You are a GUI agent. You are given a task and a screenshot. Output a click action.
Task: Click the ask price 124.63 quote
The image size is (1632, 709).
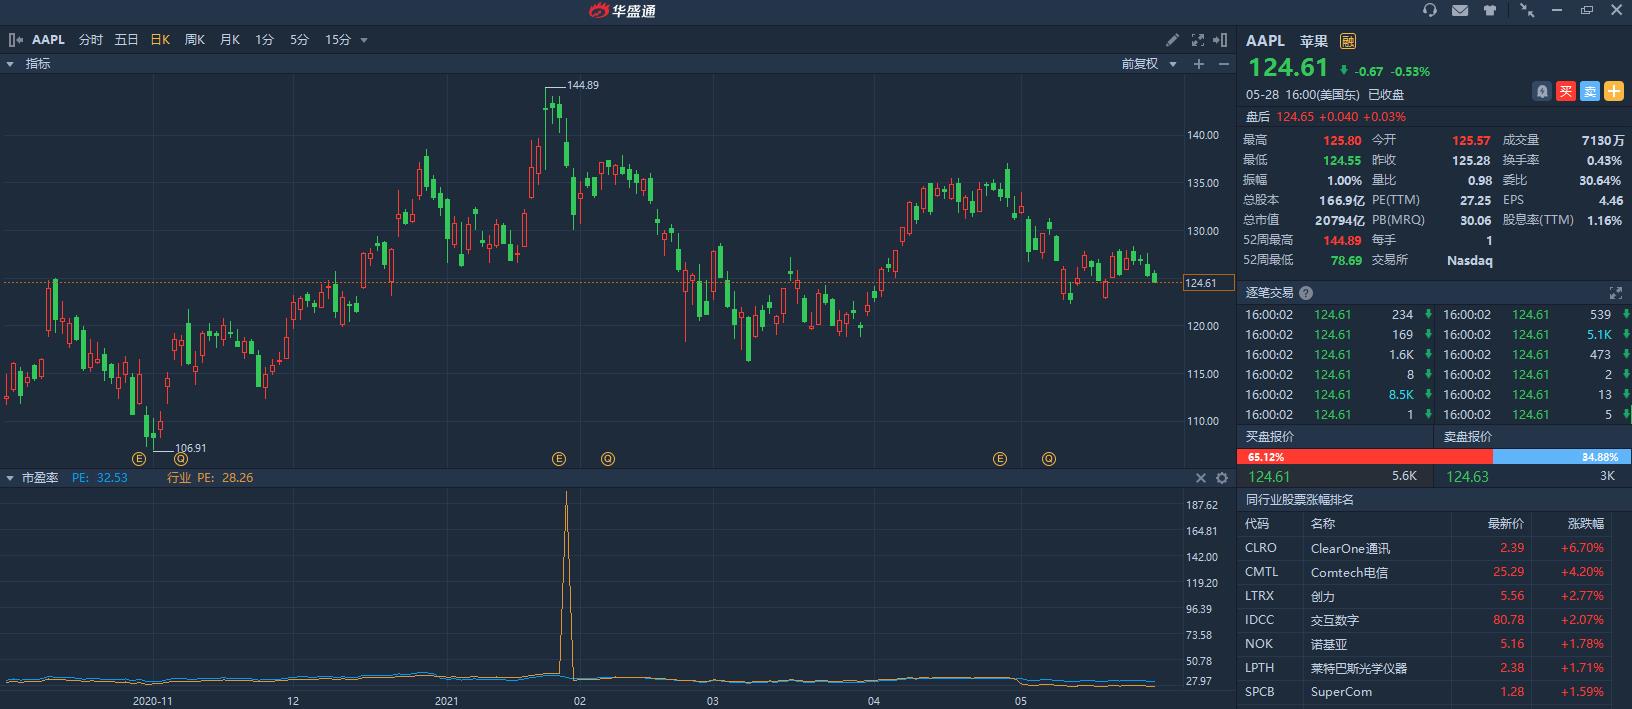point(1467,477)
